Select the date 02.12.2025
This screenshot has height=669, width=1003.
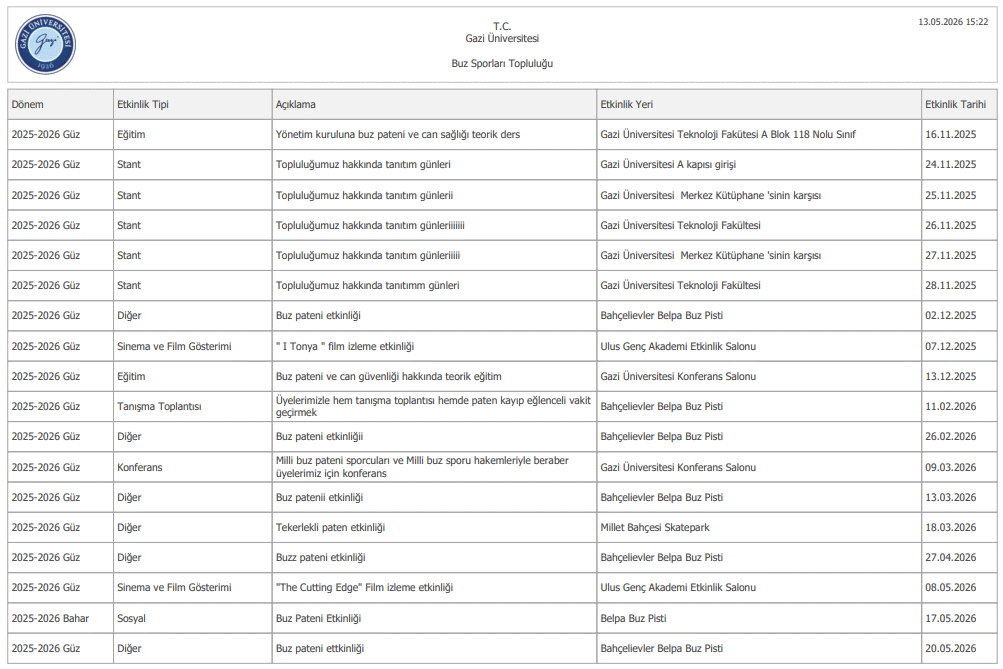click(x=951, y=315)
